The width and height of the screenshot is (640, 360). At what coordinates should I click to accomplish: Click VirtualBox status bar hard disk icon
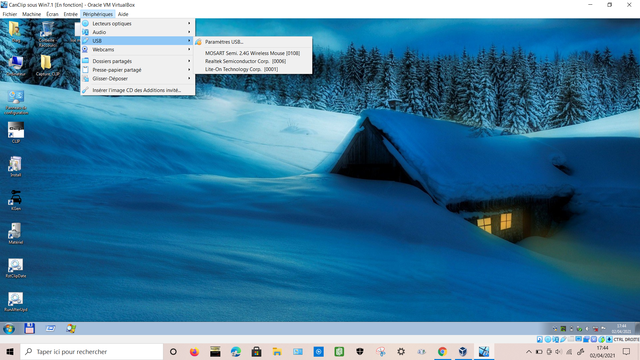[x=540, y=339]
